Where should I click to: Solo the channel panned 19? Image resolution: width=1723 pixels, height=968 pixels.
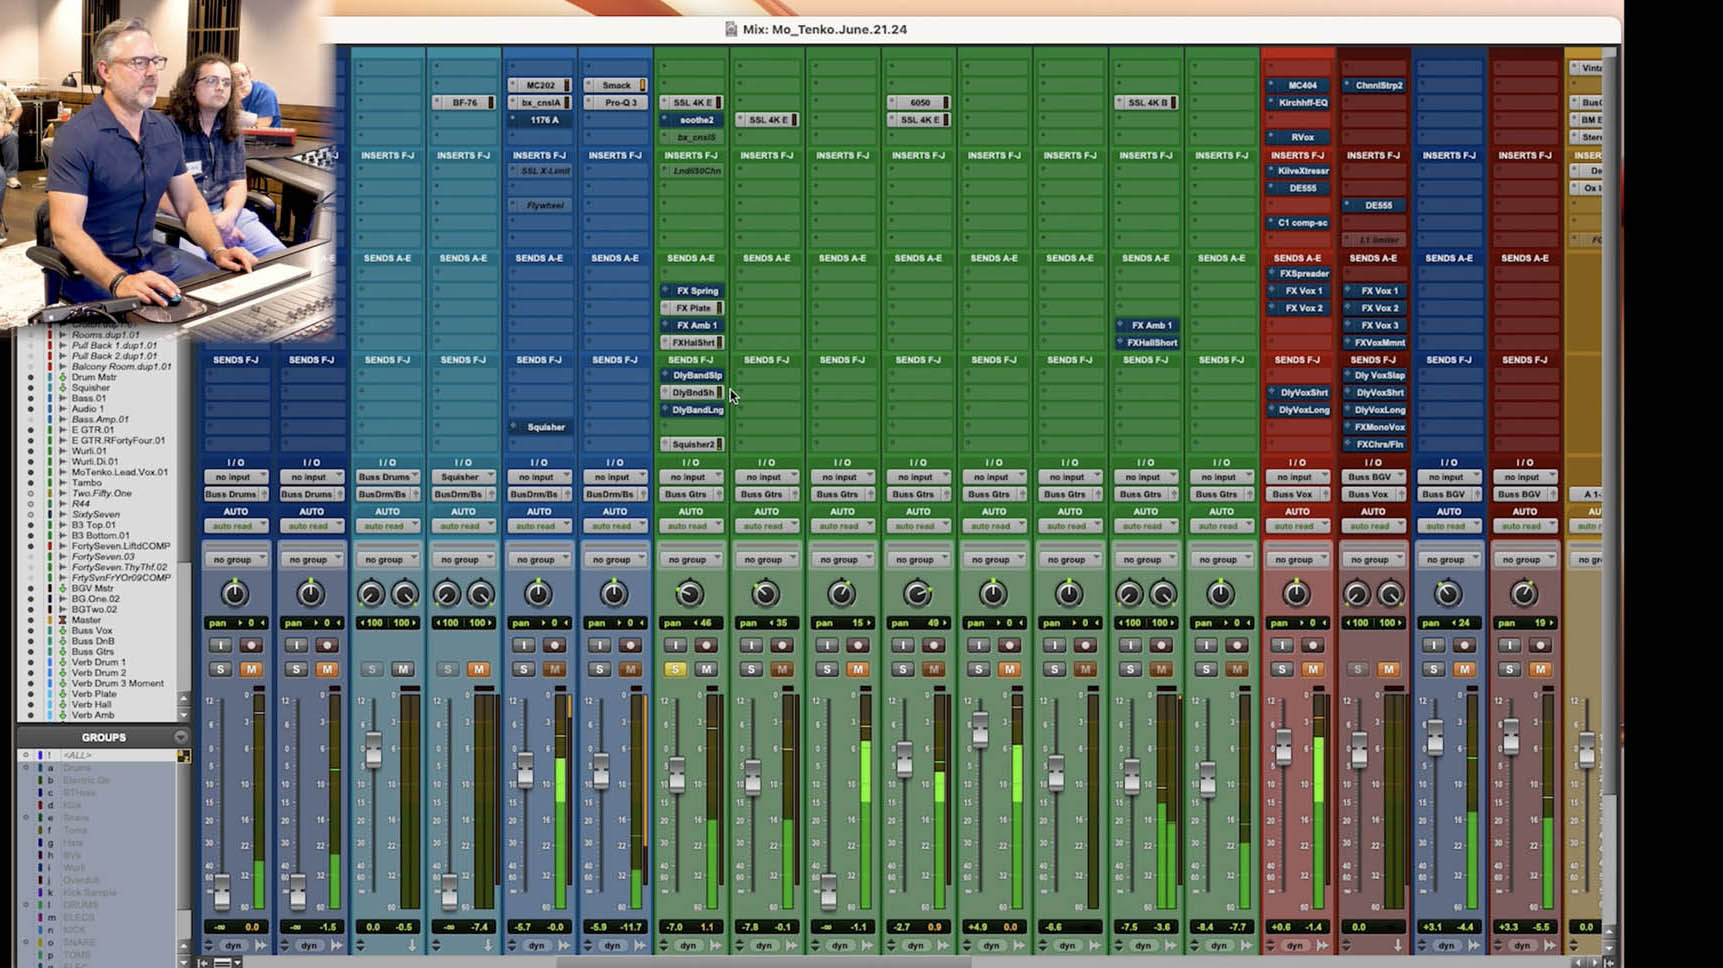1509,669
